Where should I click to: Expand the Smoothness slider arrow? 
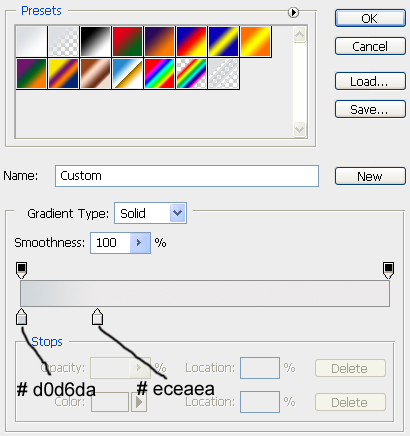point(140,243)
